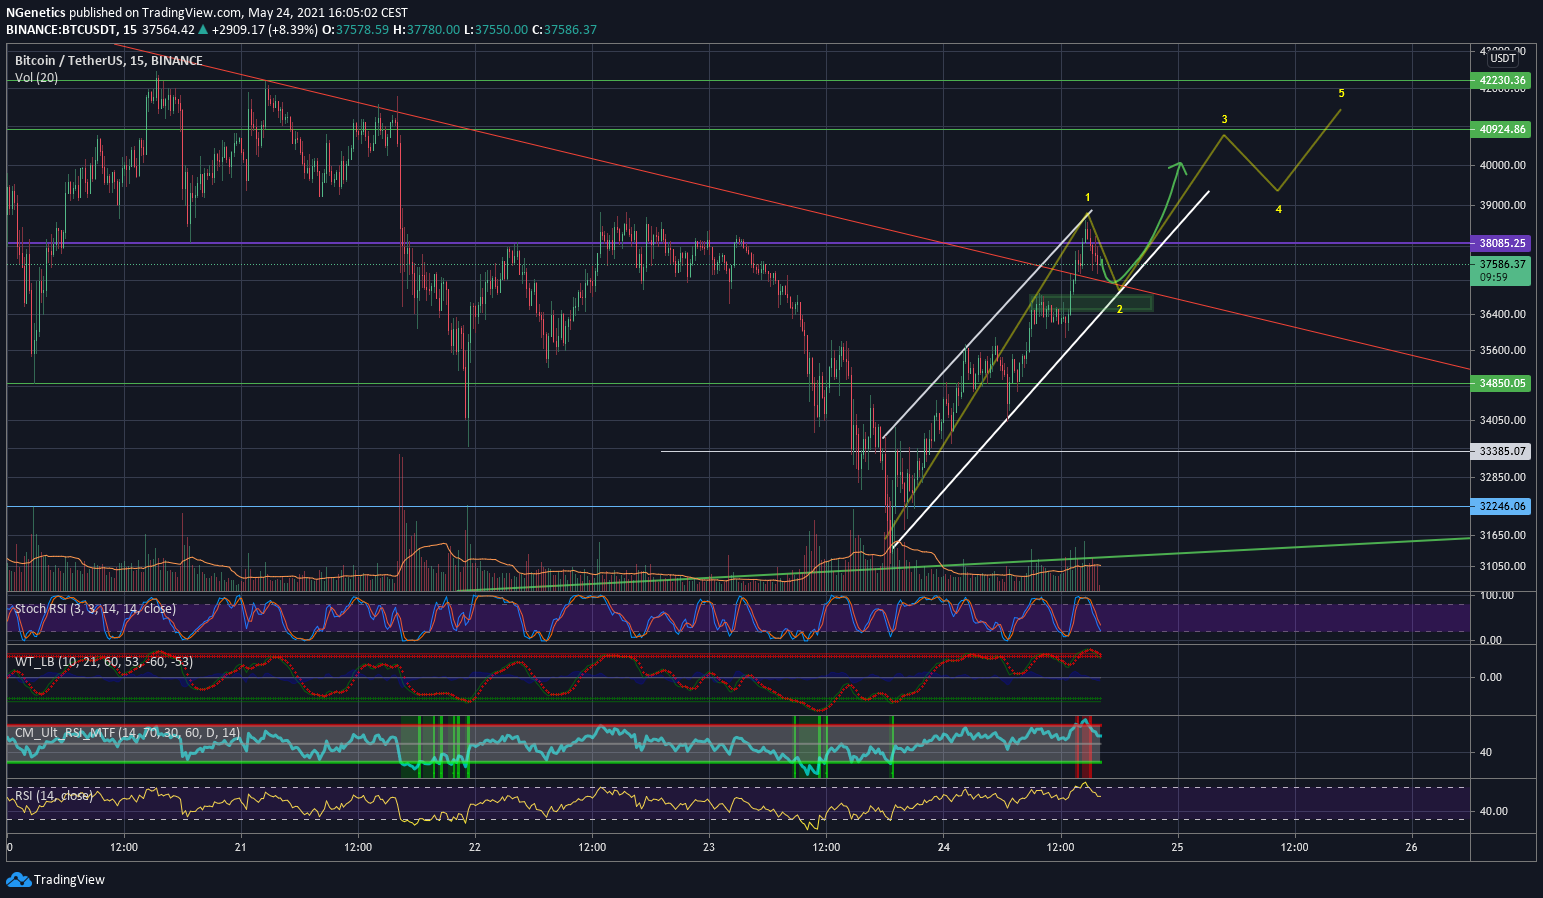Click the date label 22 on time axis
The height and width of the screenshot is (898, 1543).
click(475, 848)
